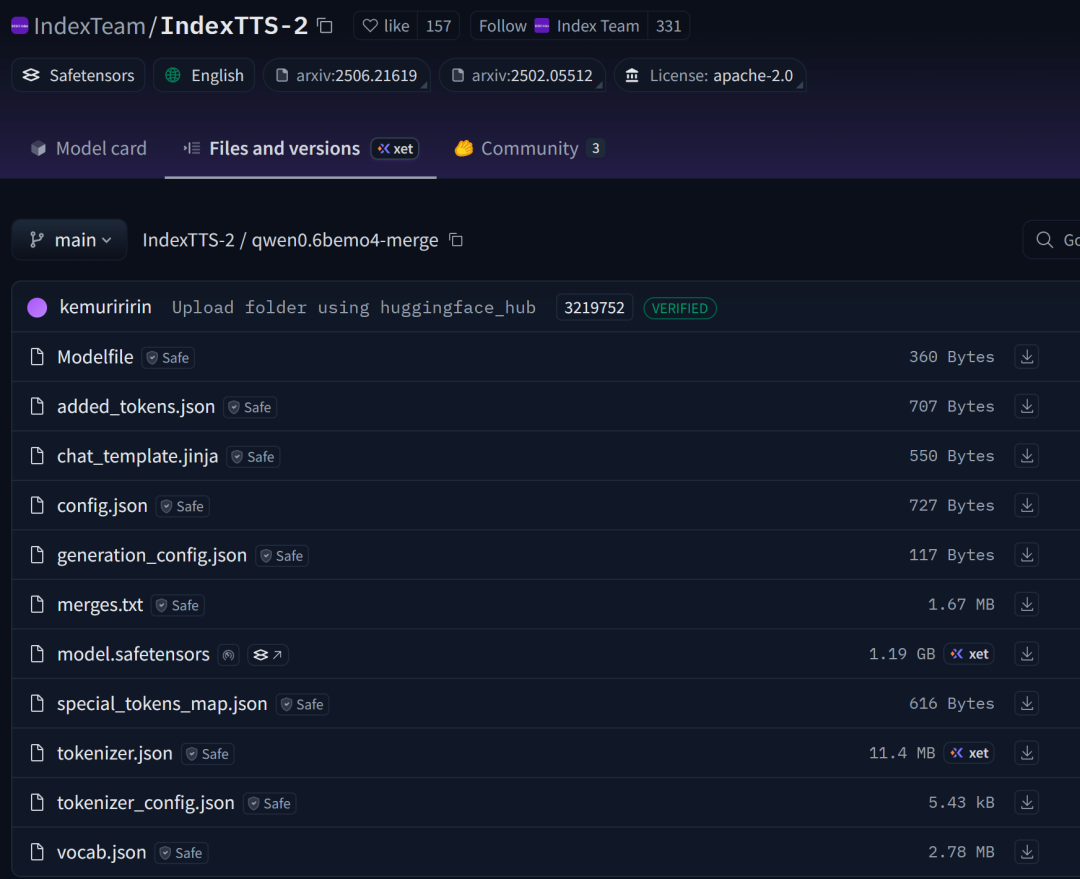The image size is (1080, 879).
Task: Open commit 3219752
Action: pos(594,308)
